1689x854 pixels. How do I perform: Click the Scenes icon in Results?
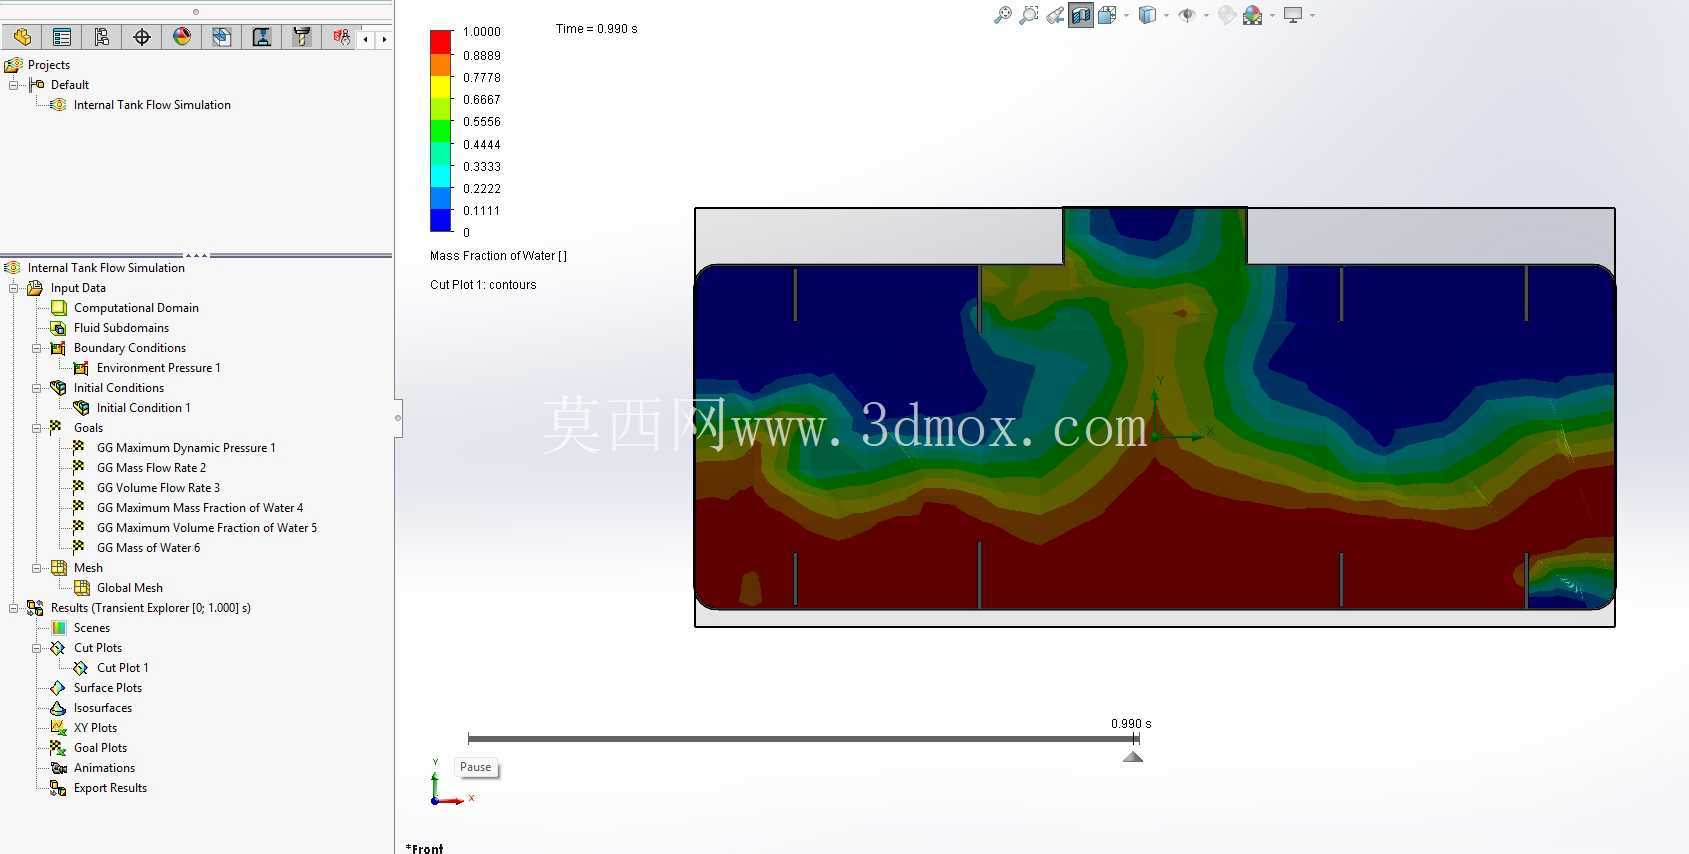point(59,628)
